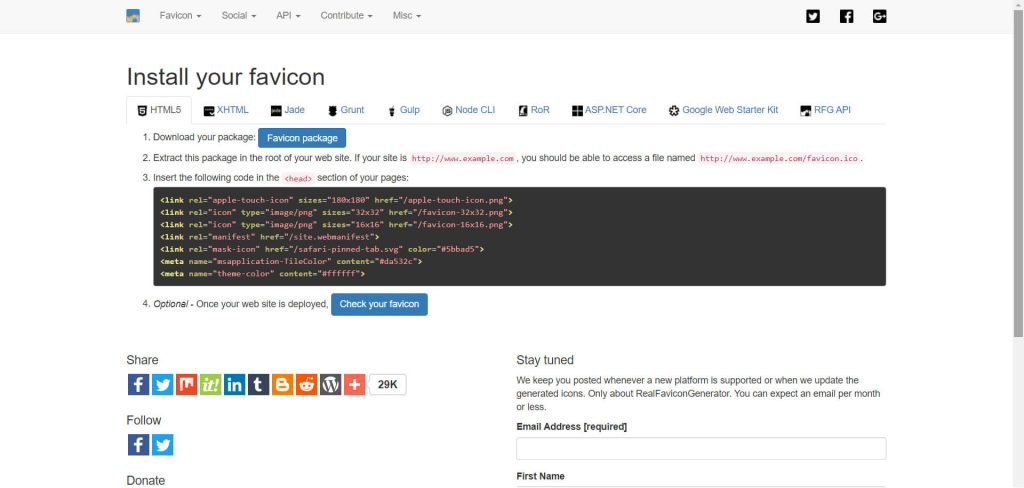
Task: Share on Twitter from the Share row
Action: 163,384
